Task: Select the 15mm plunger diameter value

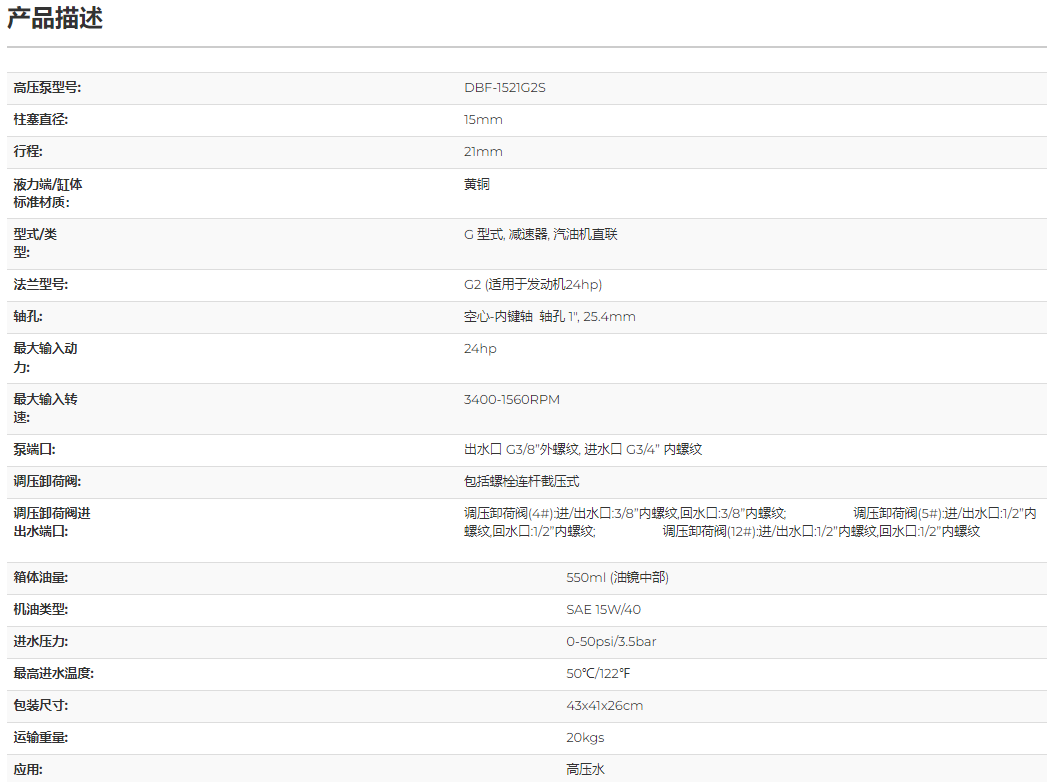Action: [483, 120]
